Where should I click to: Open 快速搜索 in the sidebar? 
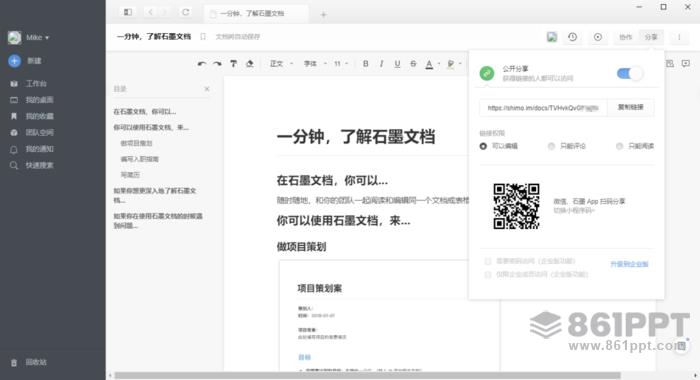tap(39, 166)
